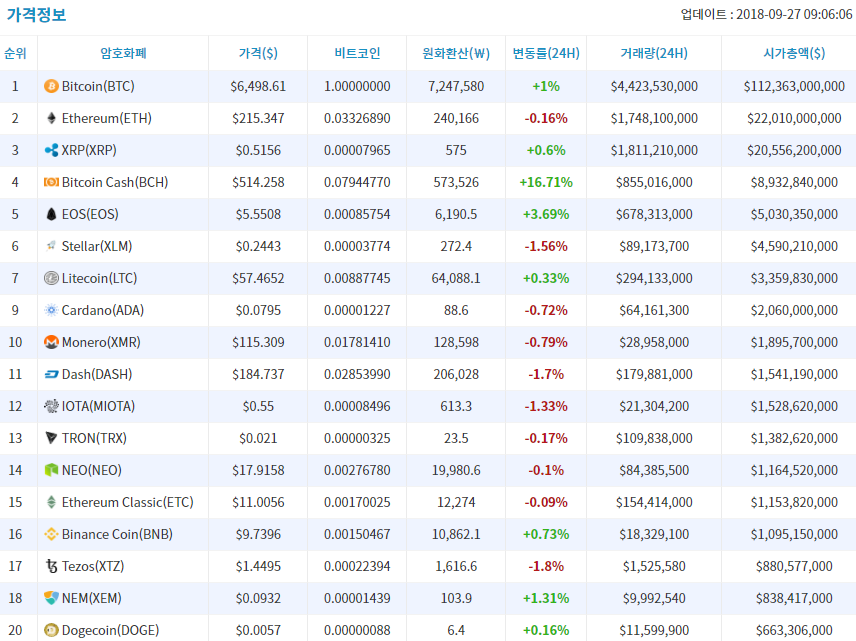856x641 pixels.
Task: Click the 변동률(24H) column header
Action: [546, 53]
